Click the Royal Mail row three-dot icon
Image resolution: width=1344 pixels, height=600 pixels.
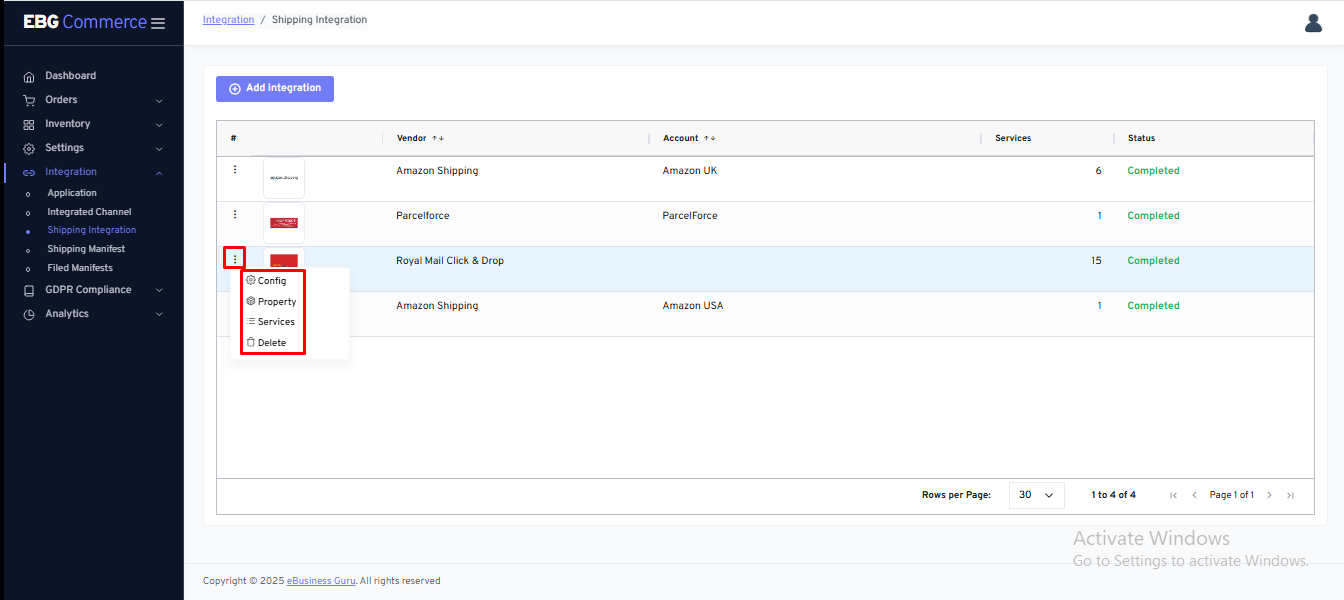[235, 259]
